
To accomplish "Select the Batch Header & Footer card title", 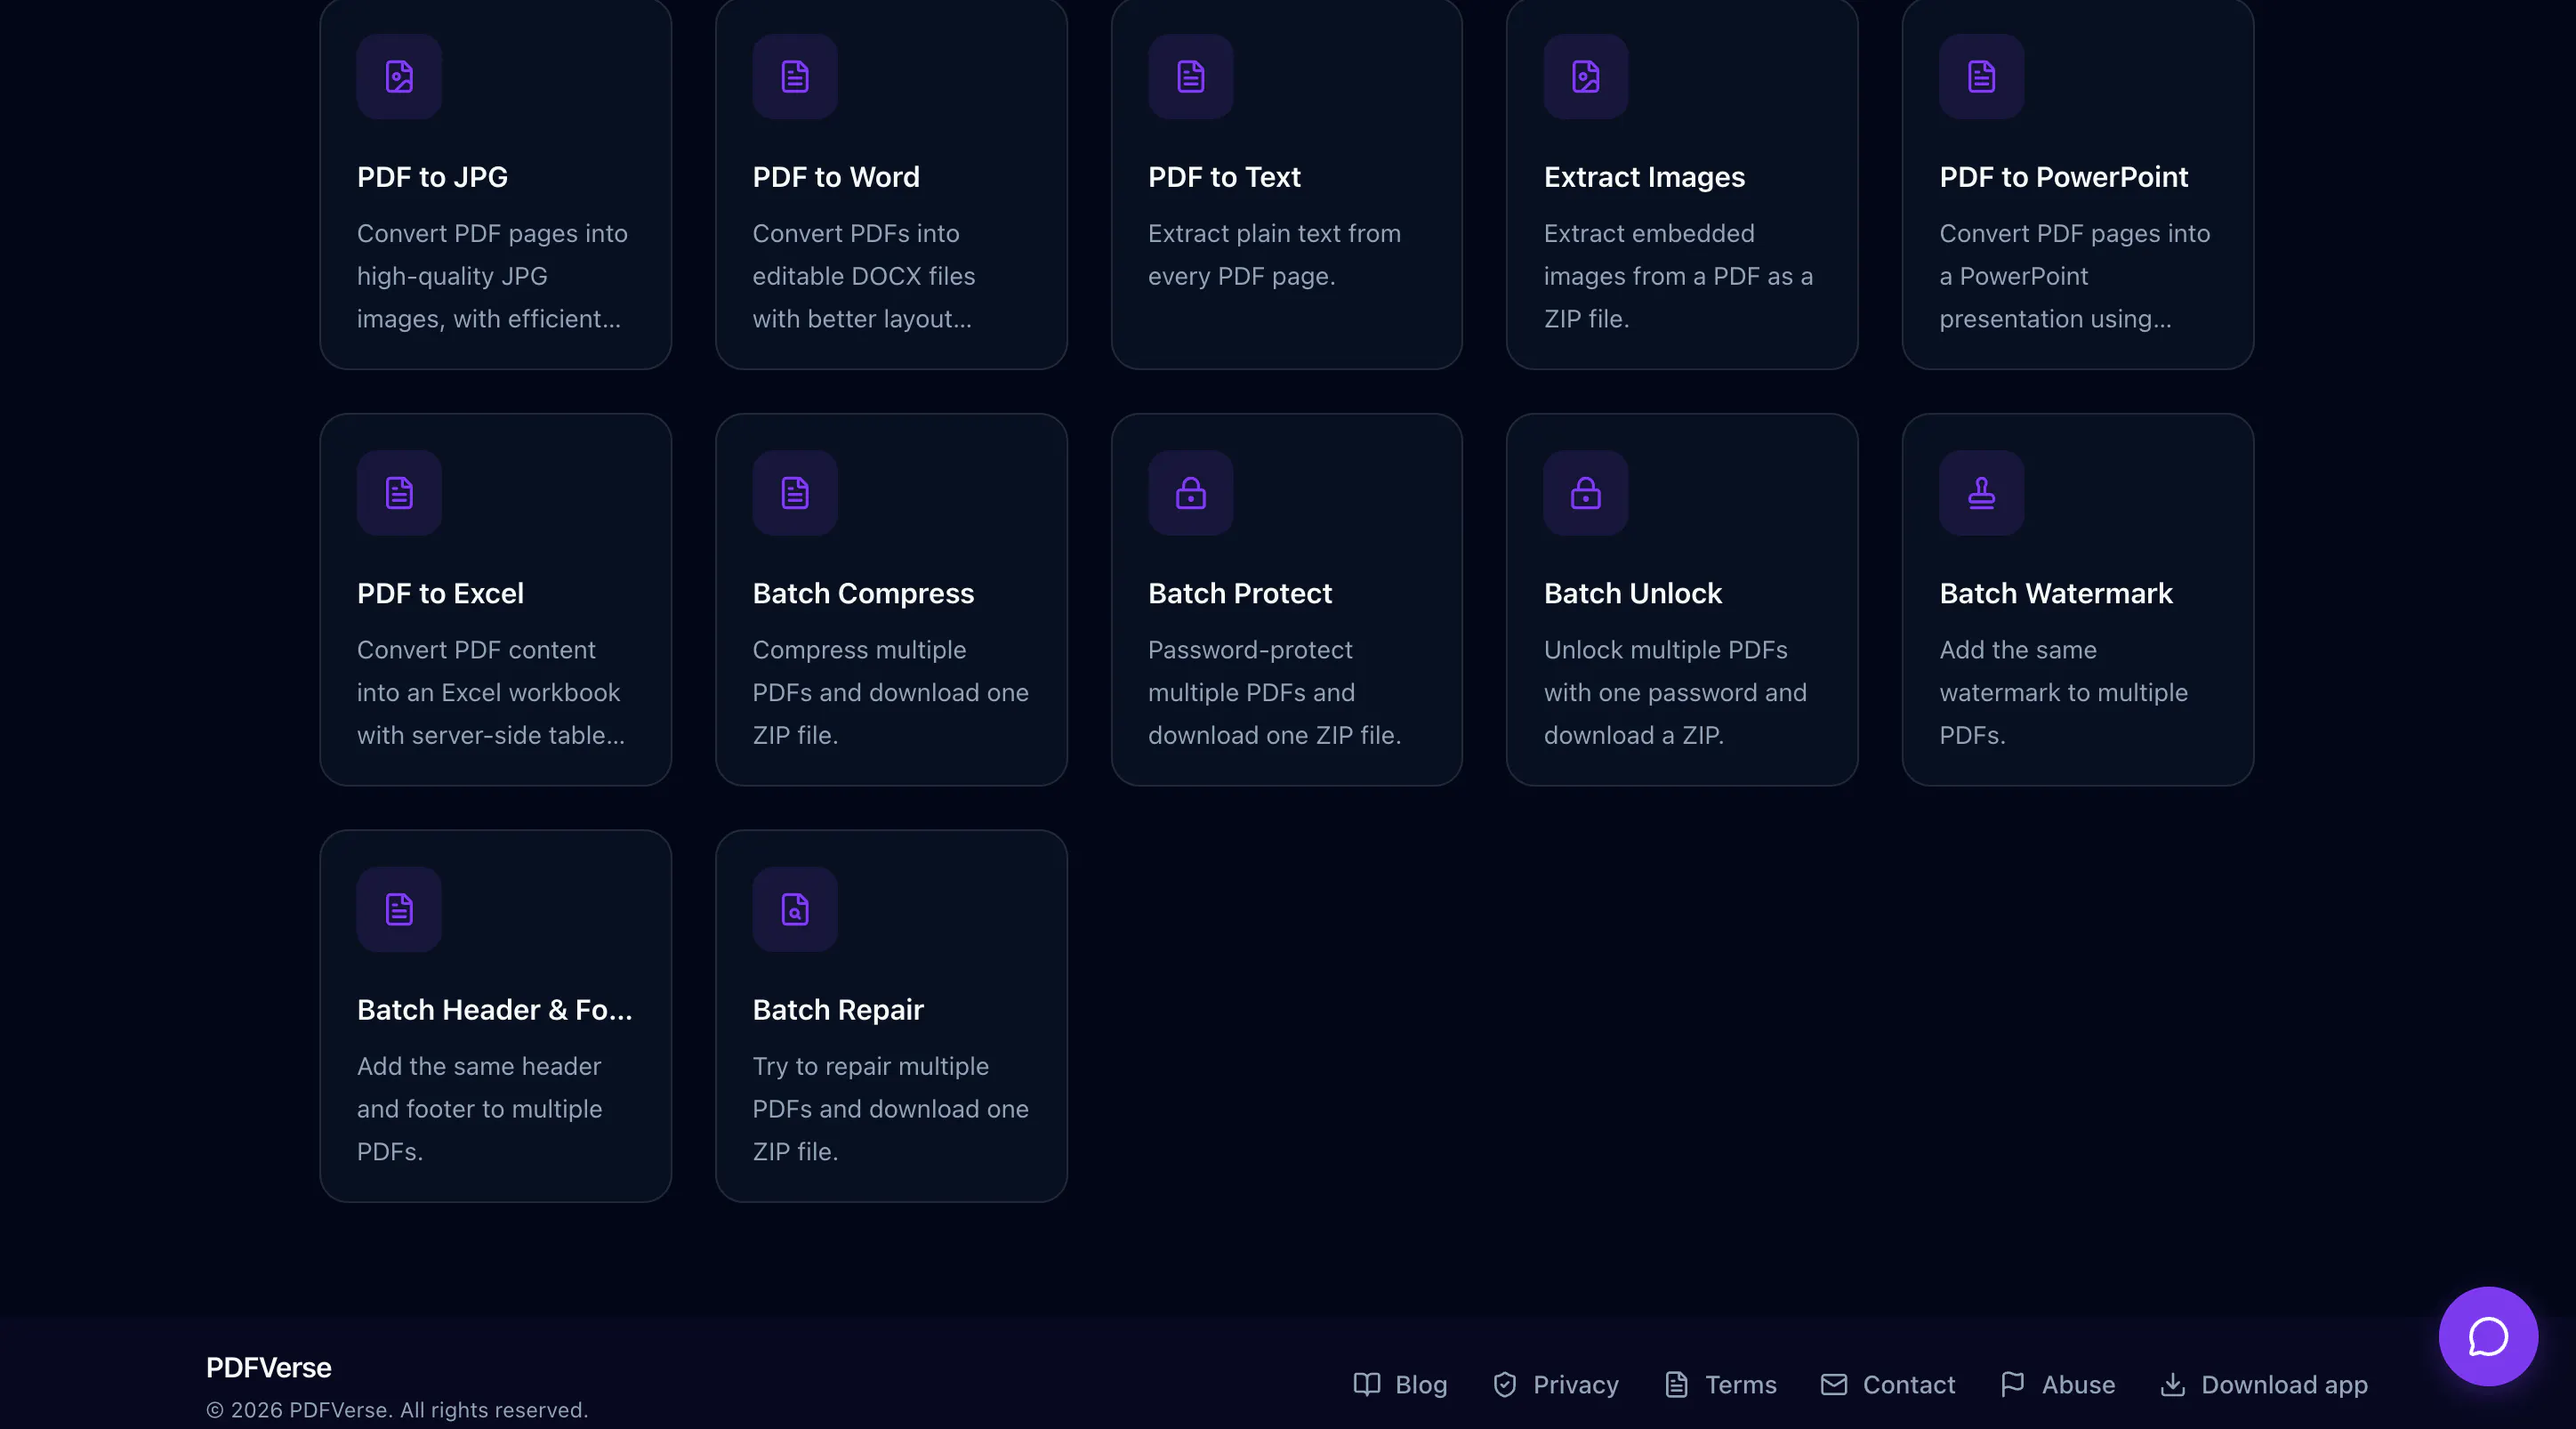I will click(x=495, y=1010).
